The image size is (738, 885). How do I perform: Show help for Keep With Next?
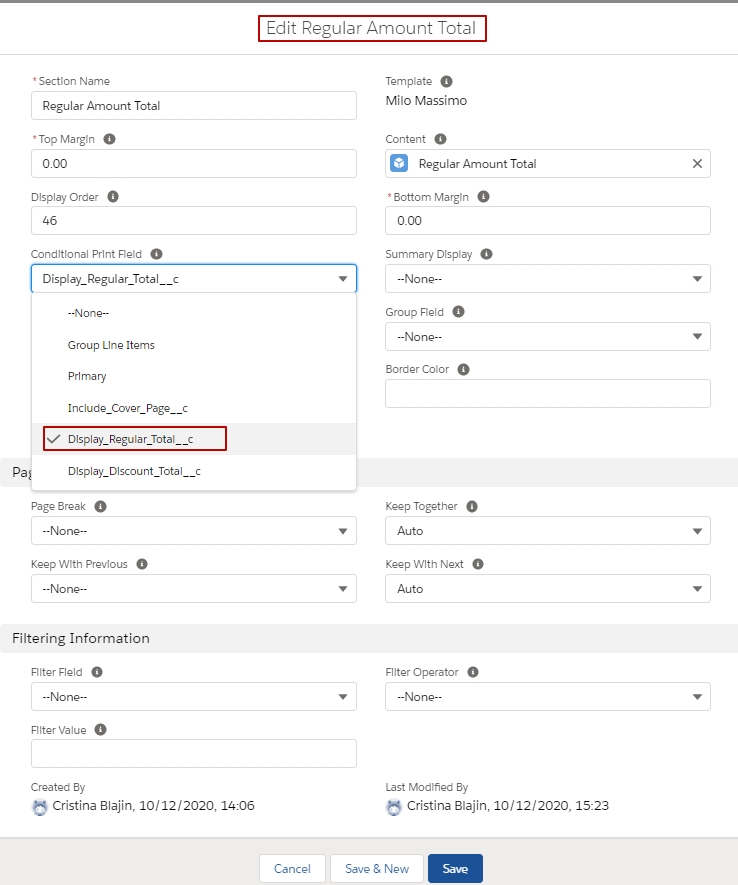[x=478, y=564]
